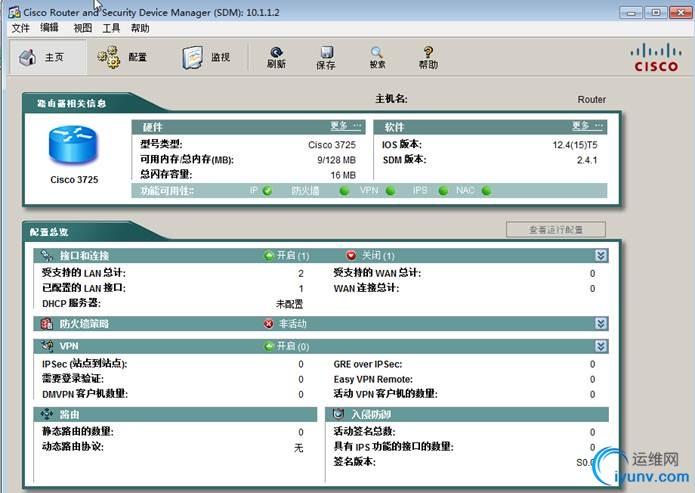Open the 工具 menu
This screenshot has height=493, width=695.
(x=111, y=28)
